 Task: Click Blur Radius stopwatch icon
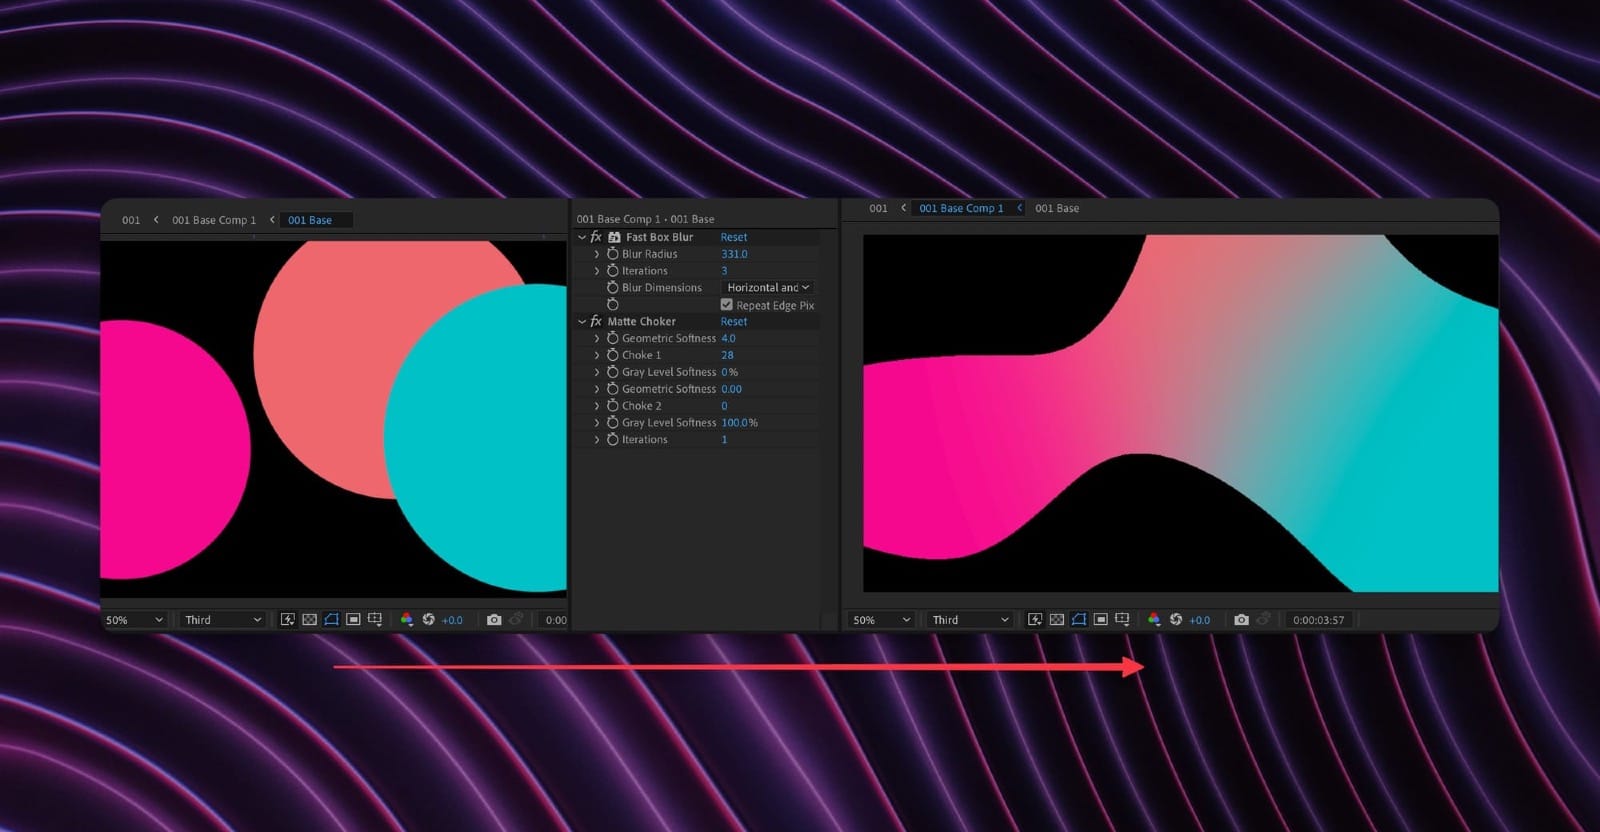[613, 254]
